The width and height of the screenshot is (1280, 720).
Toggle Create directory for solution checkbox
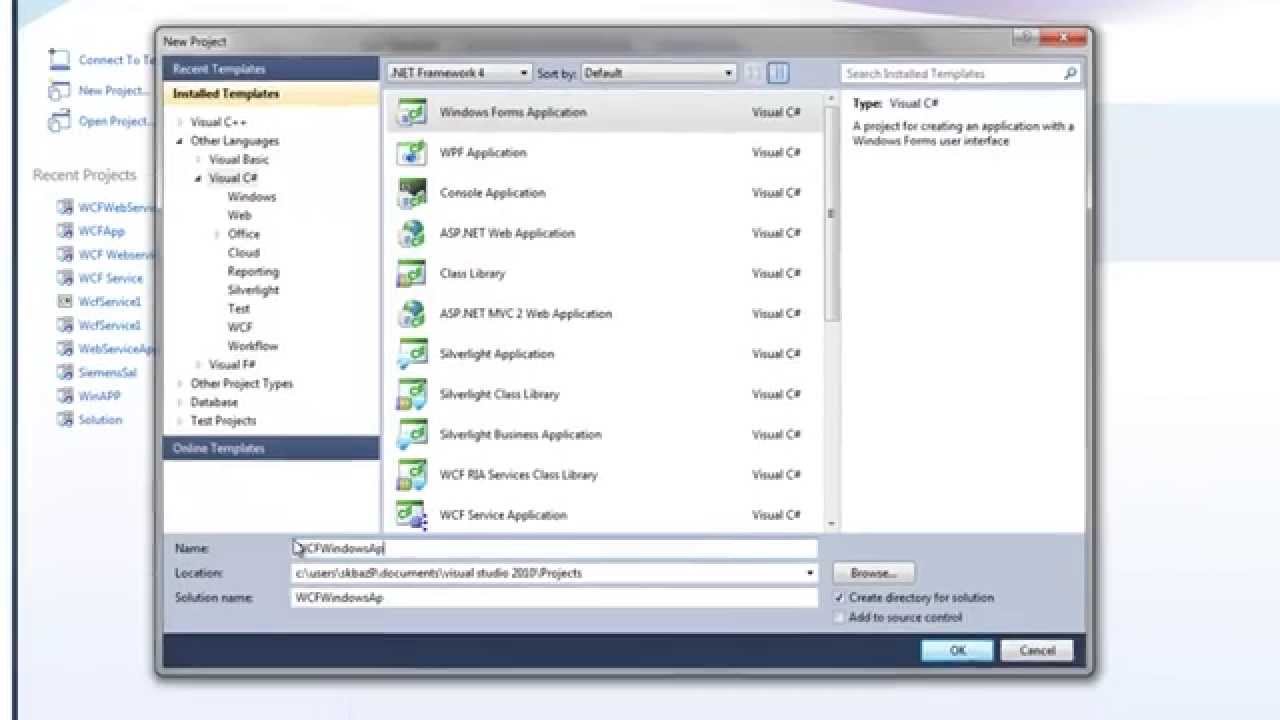click(x=839, y=597)
